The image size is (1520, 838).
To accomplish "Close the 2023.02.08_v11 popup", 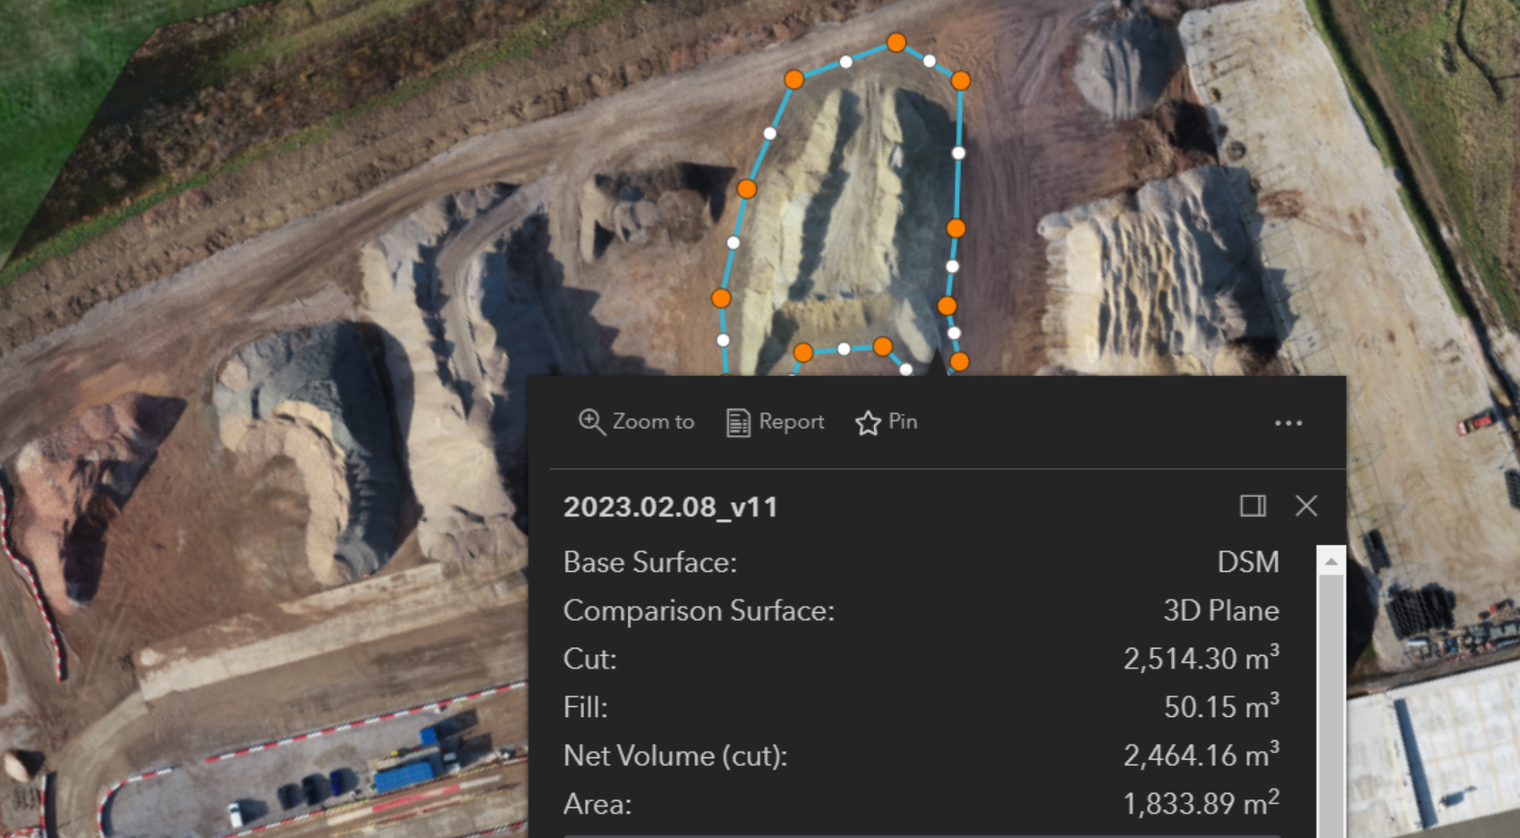I will [x=1306, y=506].
